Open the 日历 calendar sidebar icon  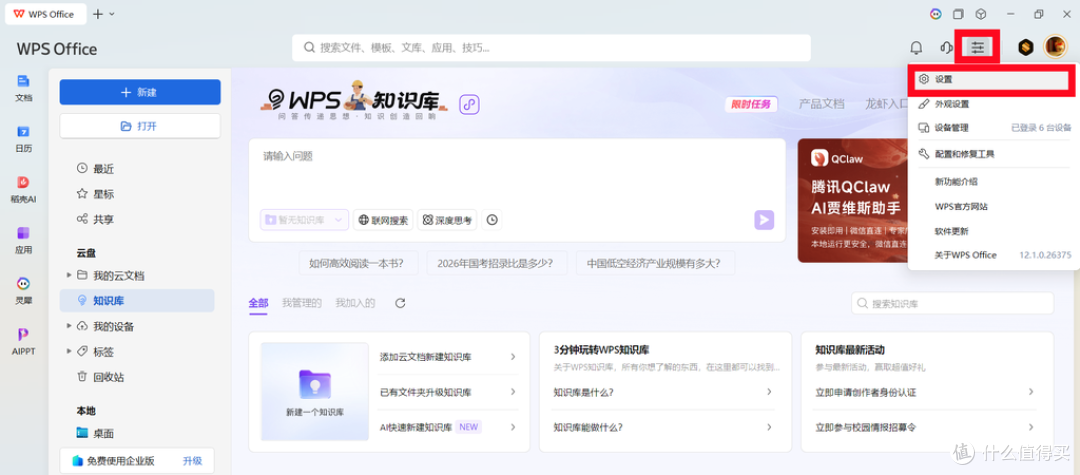pos(23,138)
